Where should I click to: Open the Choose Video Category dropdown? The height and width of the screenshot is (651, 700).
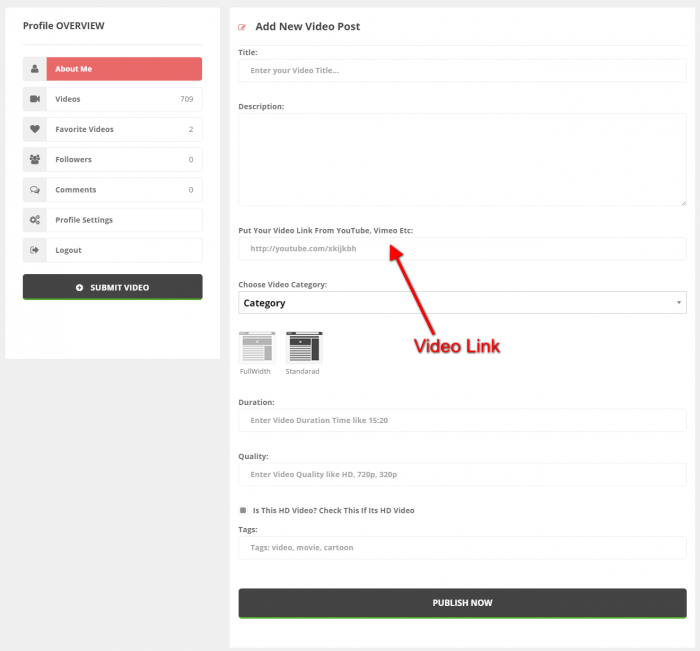pyautogui.click(x=462, y=303)
